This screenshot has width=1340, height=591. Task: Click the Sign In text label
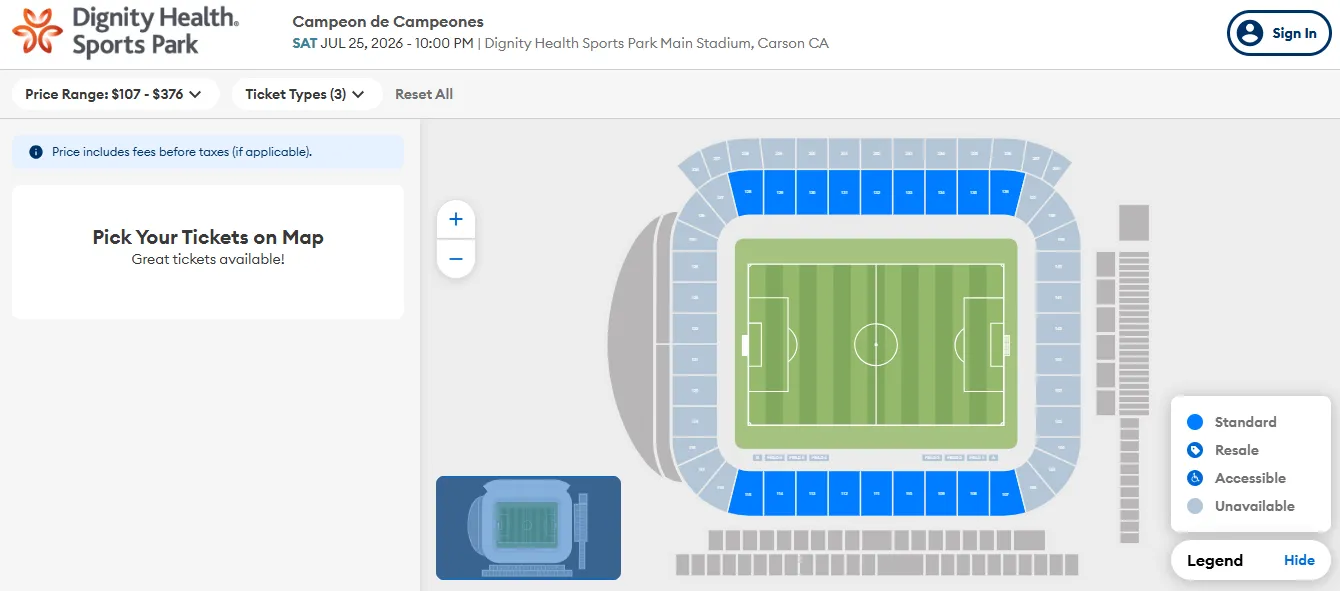(1294, 33)
